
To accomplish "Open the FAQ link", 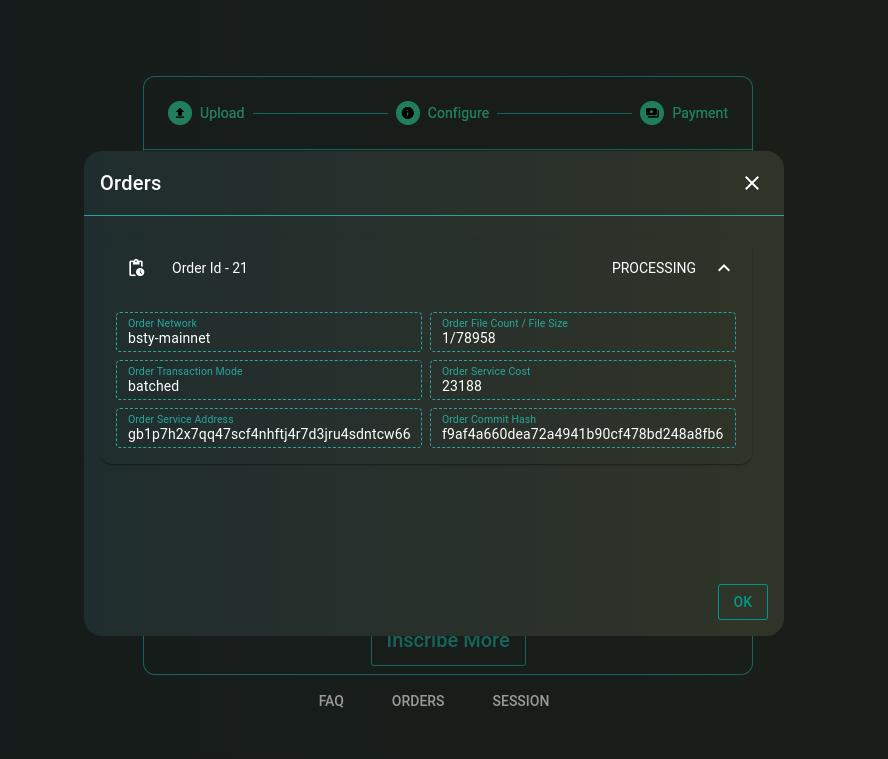I will [331, 701].
